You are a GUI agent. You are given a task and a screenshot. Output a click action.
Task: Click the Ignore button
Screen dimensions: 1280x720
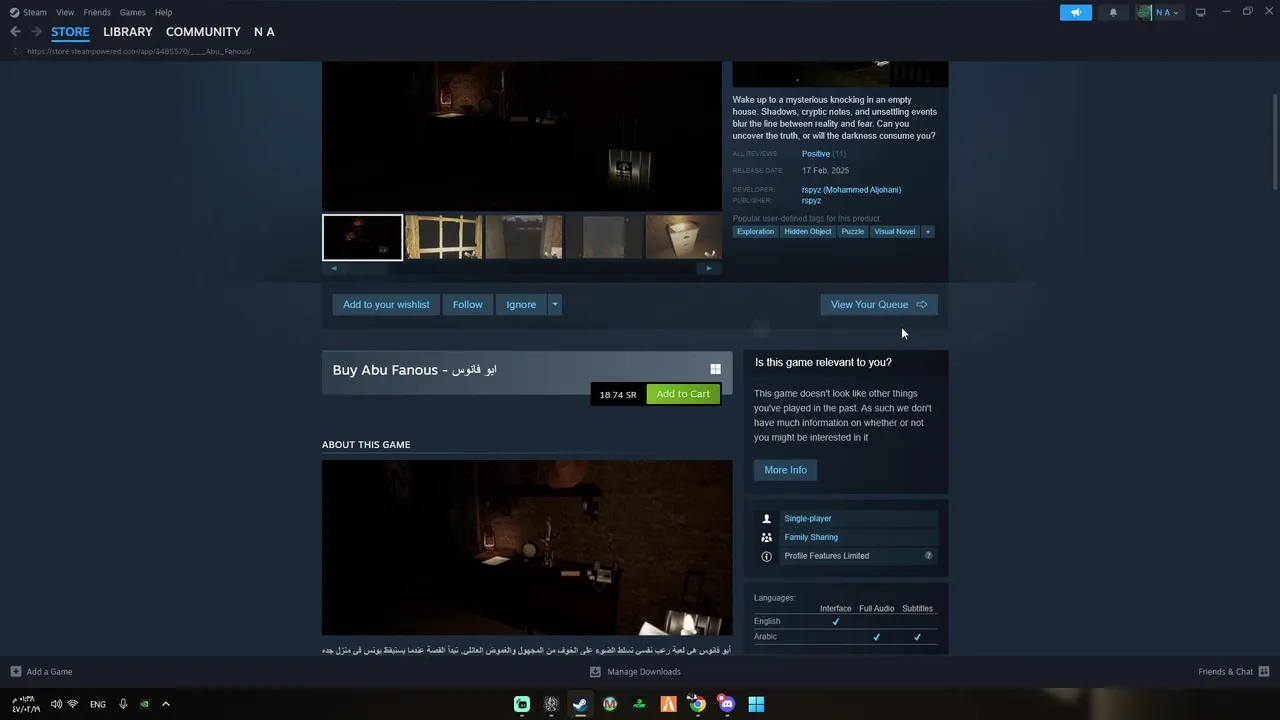point(521,304)
